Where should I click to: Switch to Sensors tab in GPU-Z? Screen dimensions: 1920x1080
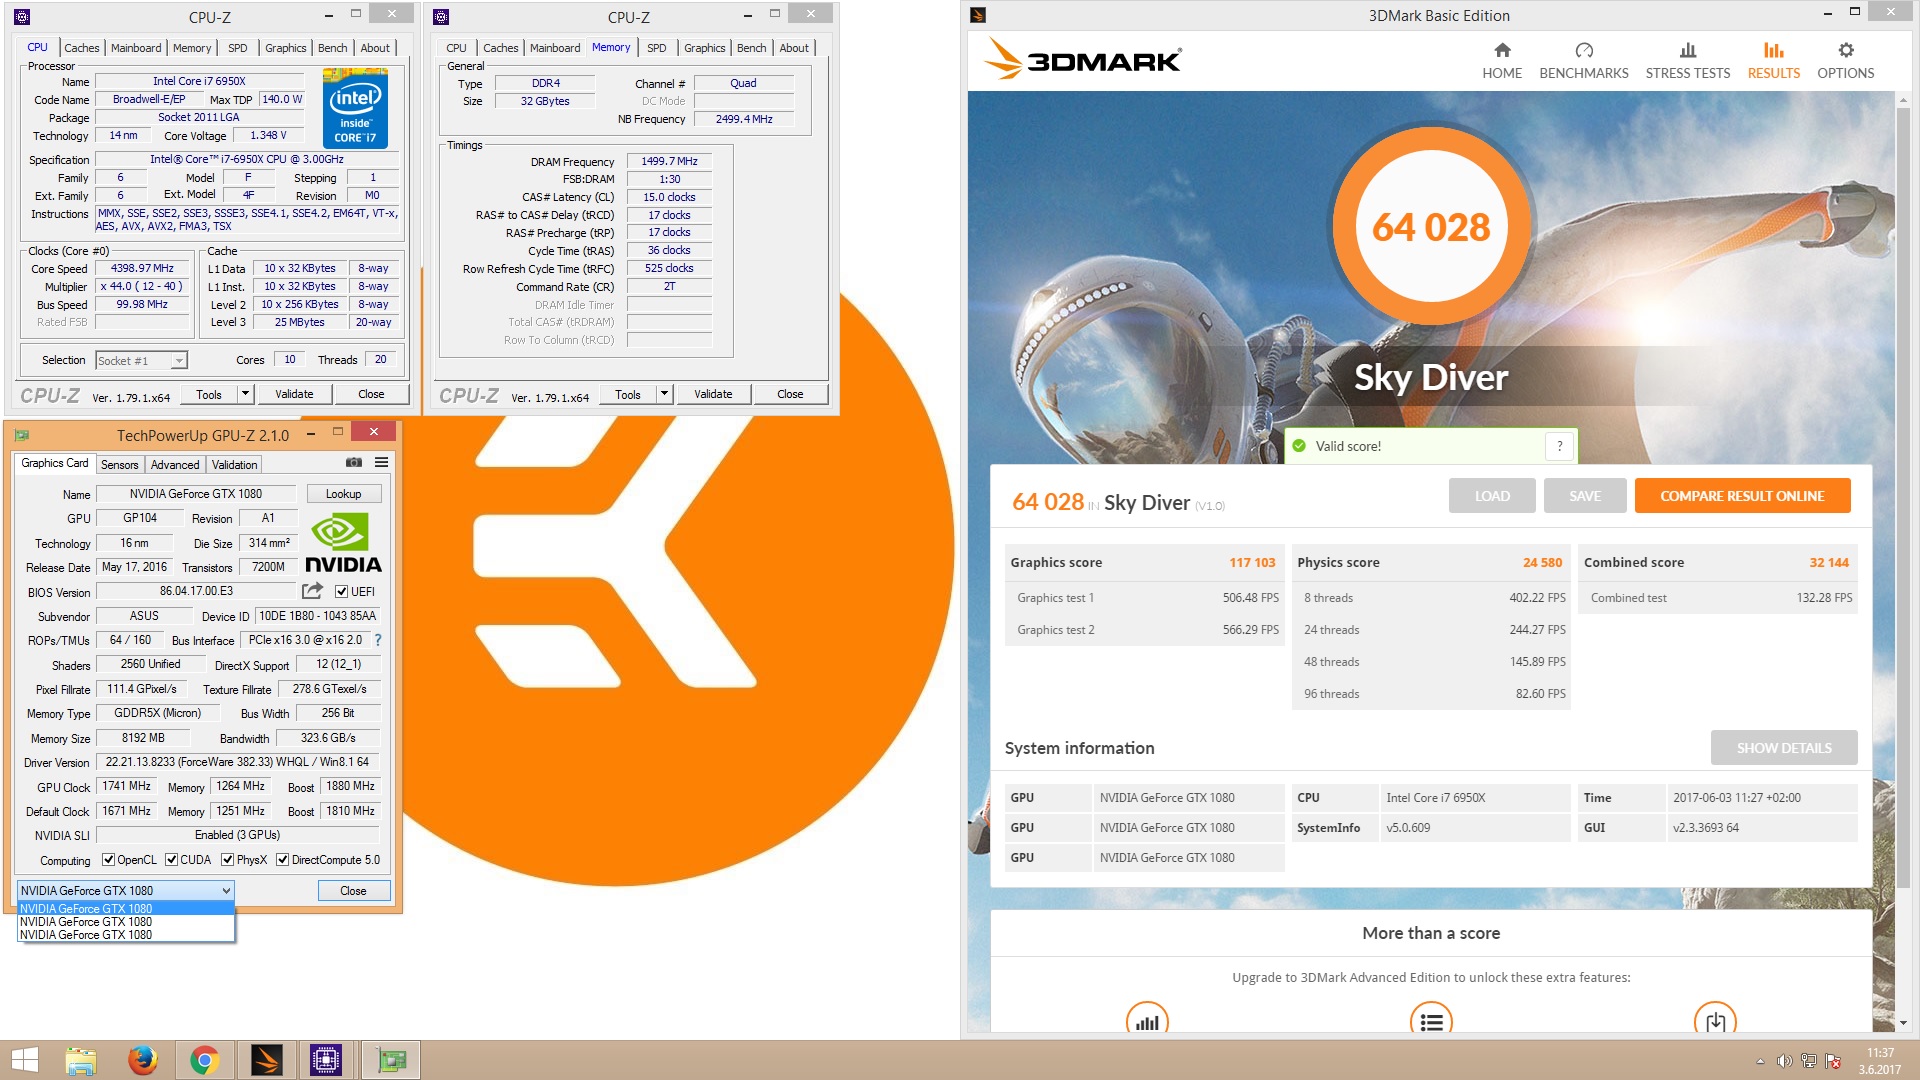[x=119, y=465]
